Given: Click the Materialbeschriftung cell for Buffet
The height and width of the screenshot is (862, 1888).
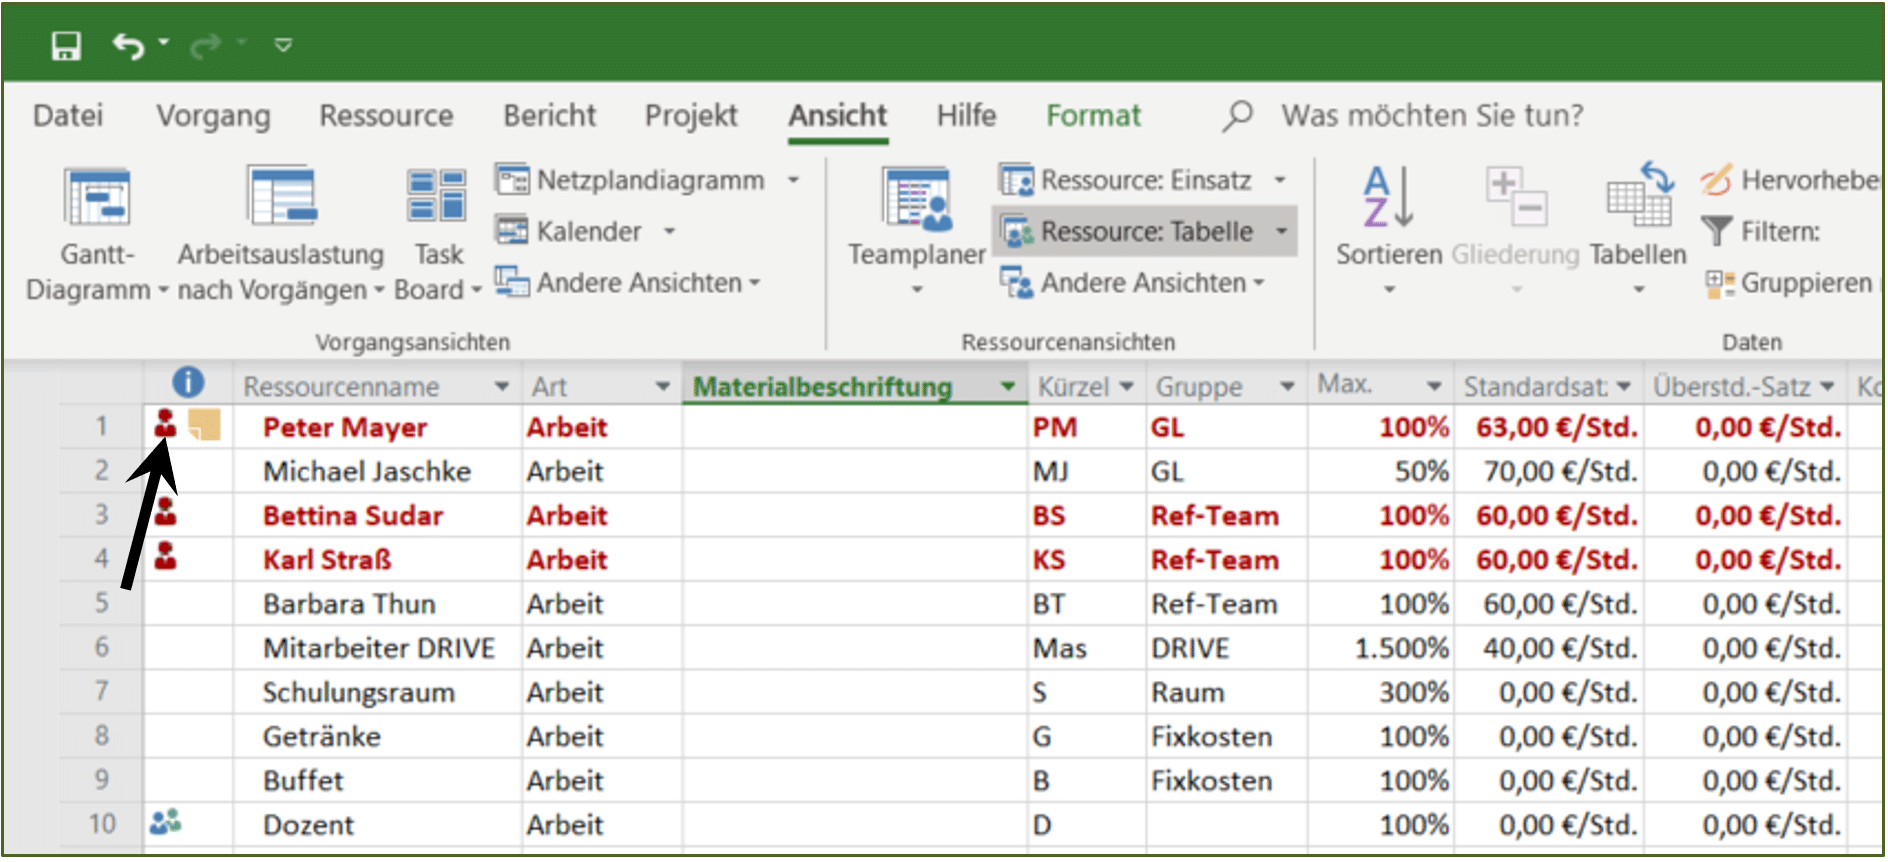Looking at the screenshot, I should 854,780.
